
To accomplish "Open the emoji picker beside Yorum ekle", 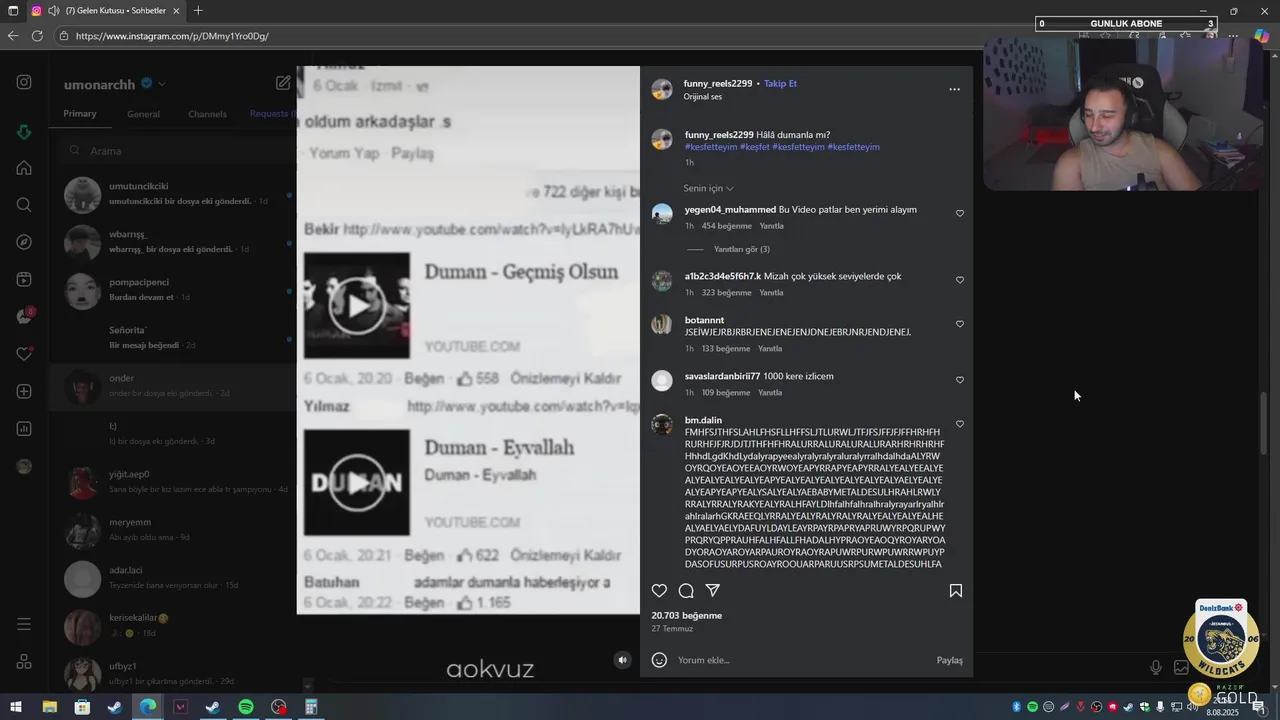I will [659, 660].
